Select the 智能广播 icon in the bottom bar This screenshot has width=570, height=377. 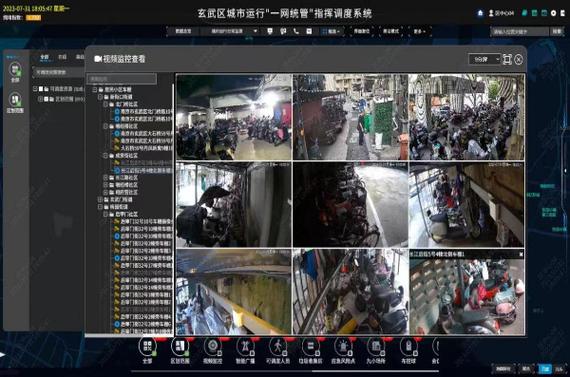tap(245, 346)
